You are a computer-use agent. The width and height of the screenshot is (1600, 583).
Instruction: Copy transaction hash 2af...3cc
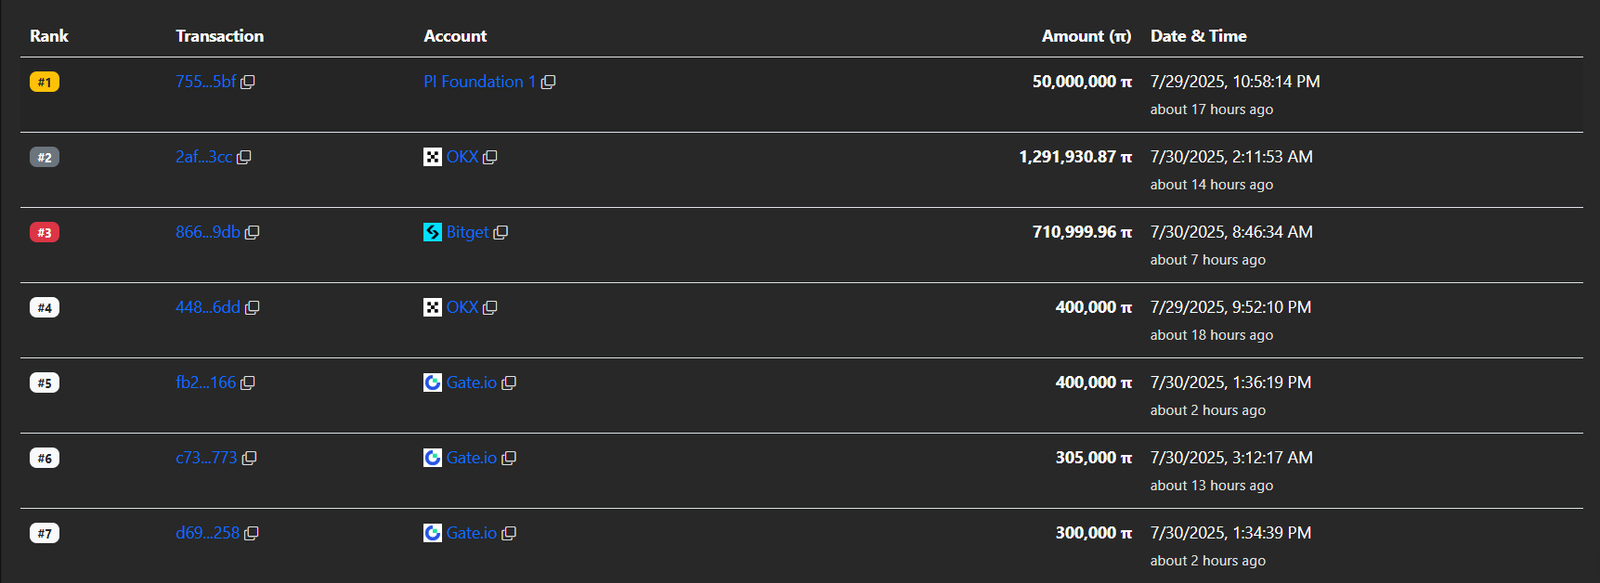244,157
